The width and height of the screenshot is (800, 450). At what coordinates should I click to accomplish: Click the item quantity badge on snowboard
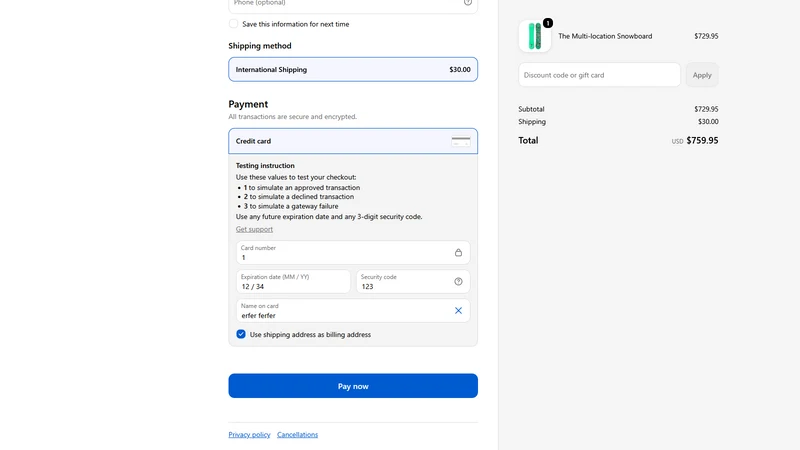click(547, 23)
